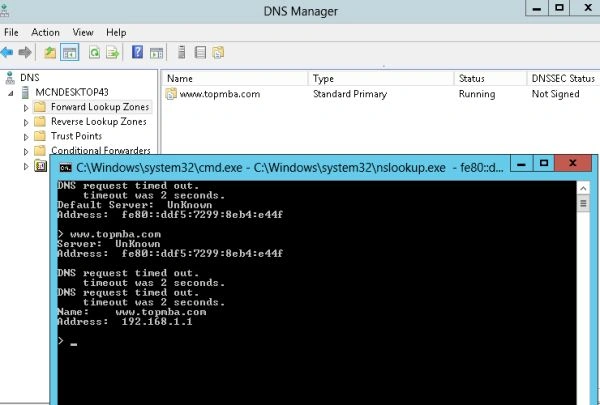
Task: Select the DNS root node in tree
Action: click(29, 78)
